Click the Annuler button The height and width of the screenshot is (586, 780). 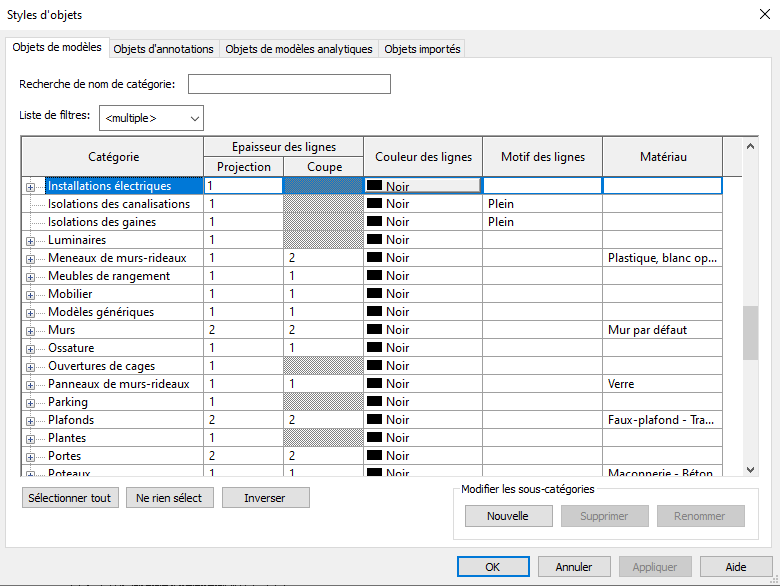pyautogui.click(x=574, y=567)
